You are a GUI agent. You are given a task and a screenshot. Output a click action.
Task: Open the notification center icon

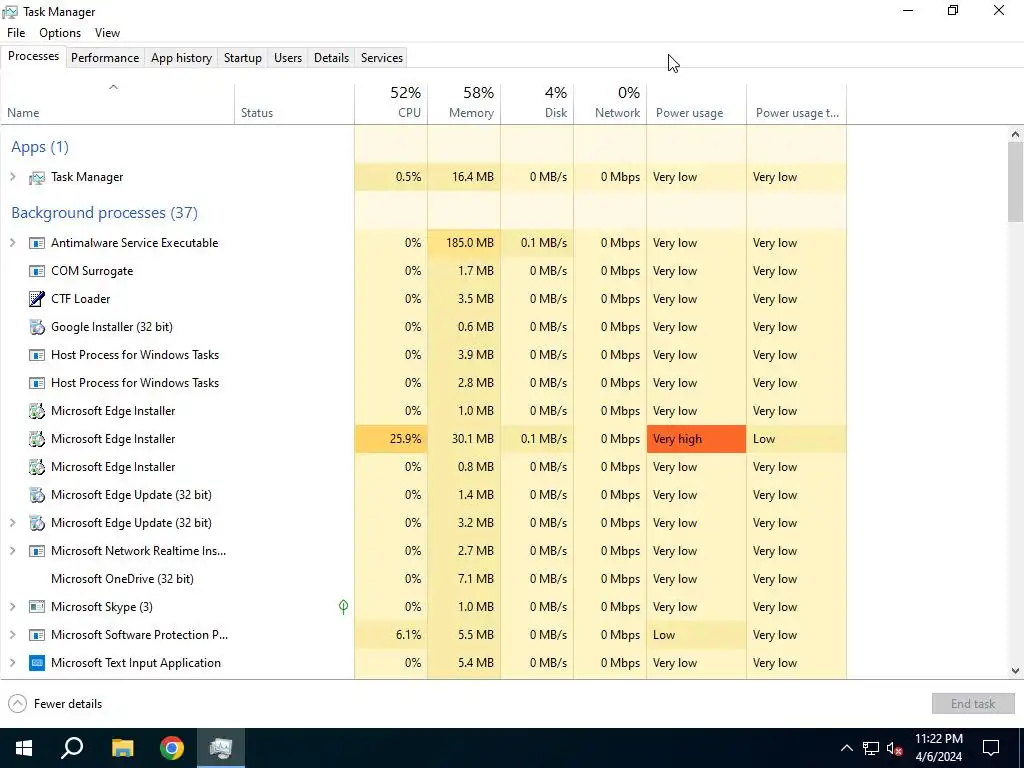click(x=991, y=748)
